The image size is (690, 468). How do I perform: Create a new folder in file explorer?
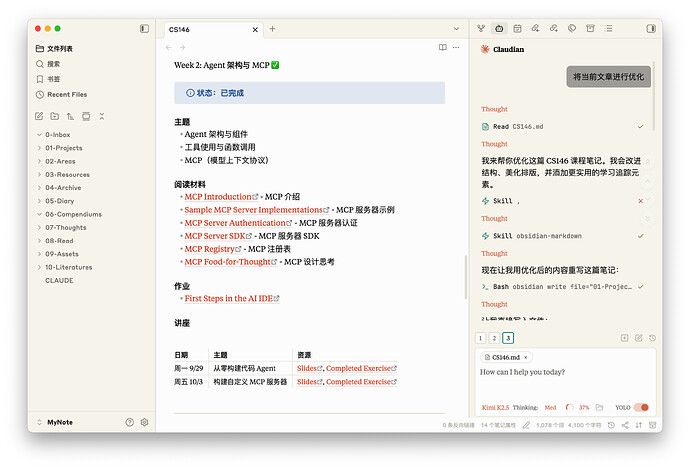click(55, 116)
